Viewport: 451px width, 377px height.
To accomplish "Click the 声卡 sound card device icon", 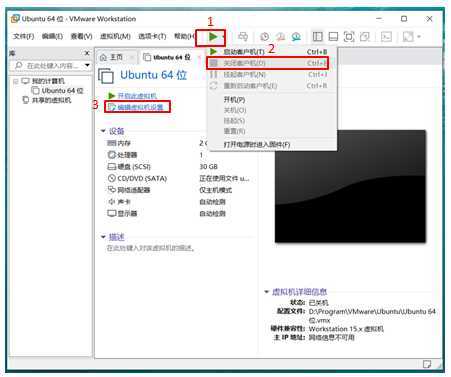I will coord(112,202).
